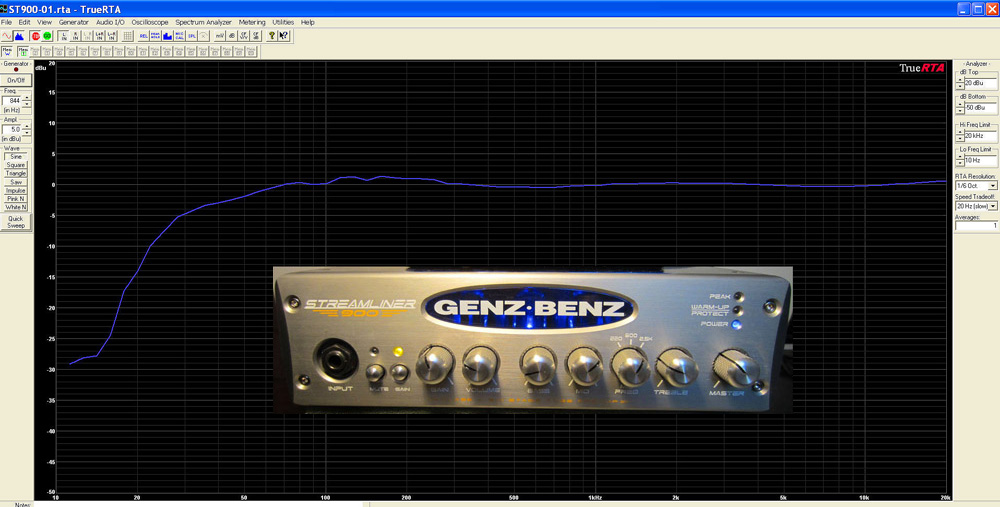Click the dB units icon

(232, 36)
